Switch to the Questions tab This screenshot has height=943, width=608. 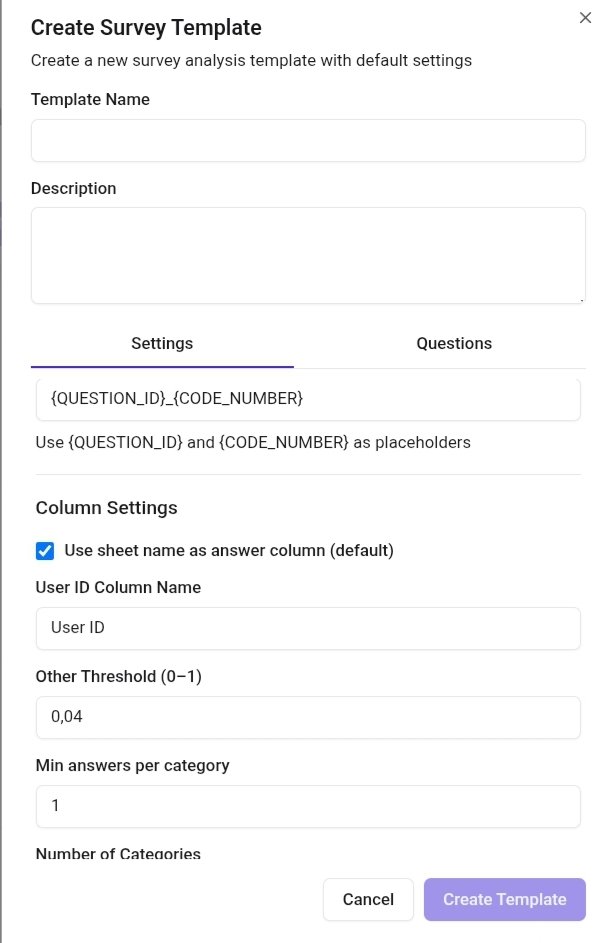454,343
